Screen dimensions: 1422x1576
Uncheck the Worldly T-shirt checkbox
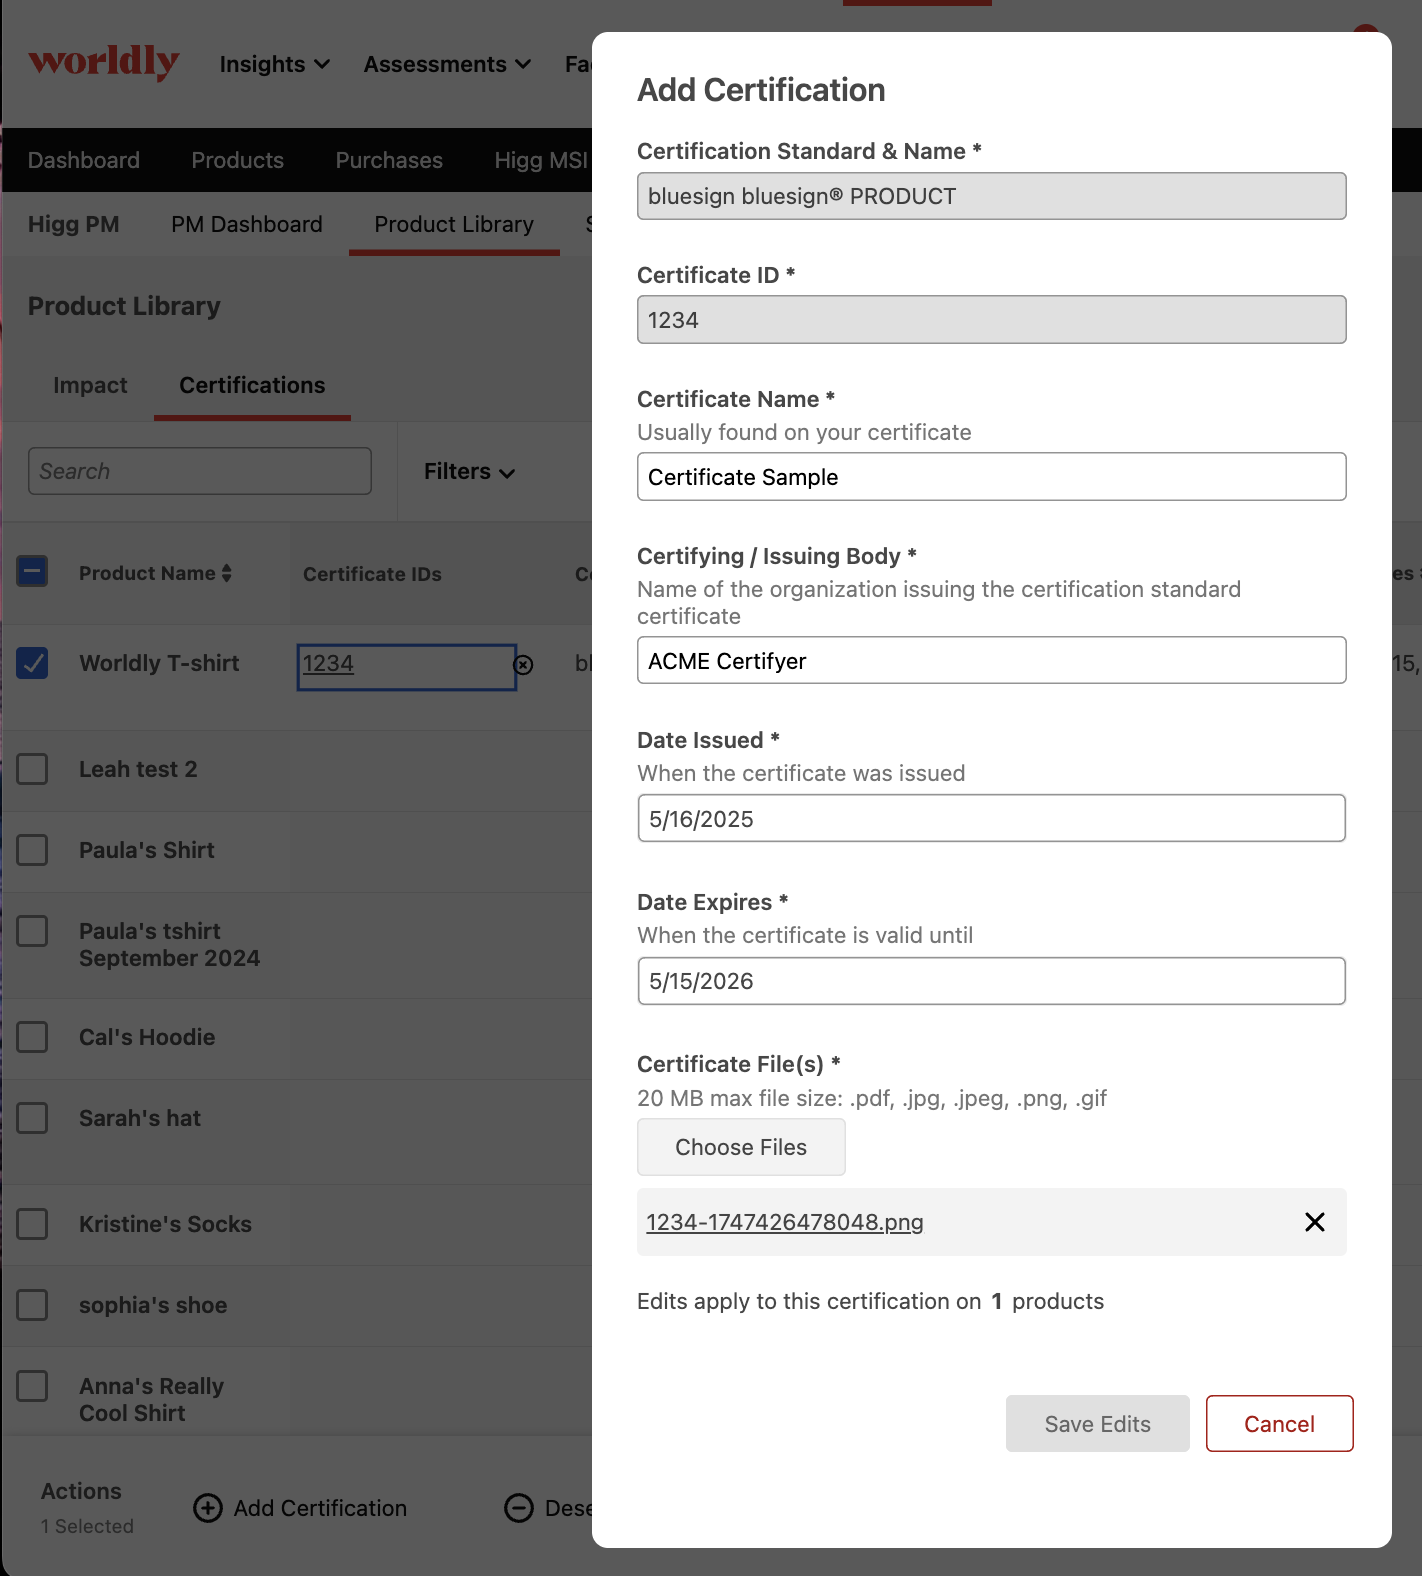[32, 663]
